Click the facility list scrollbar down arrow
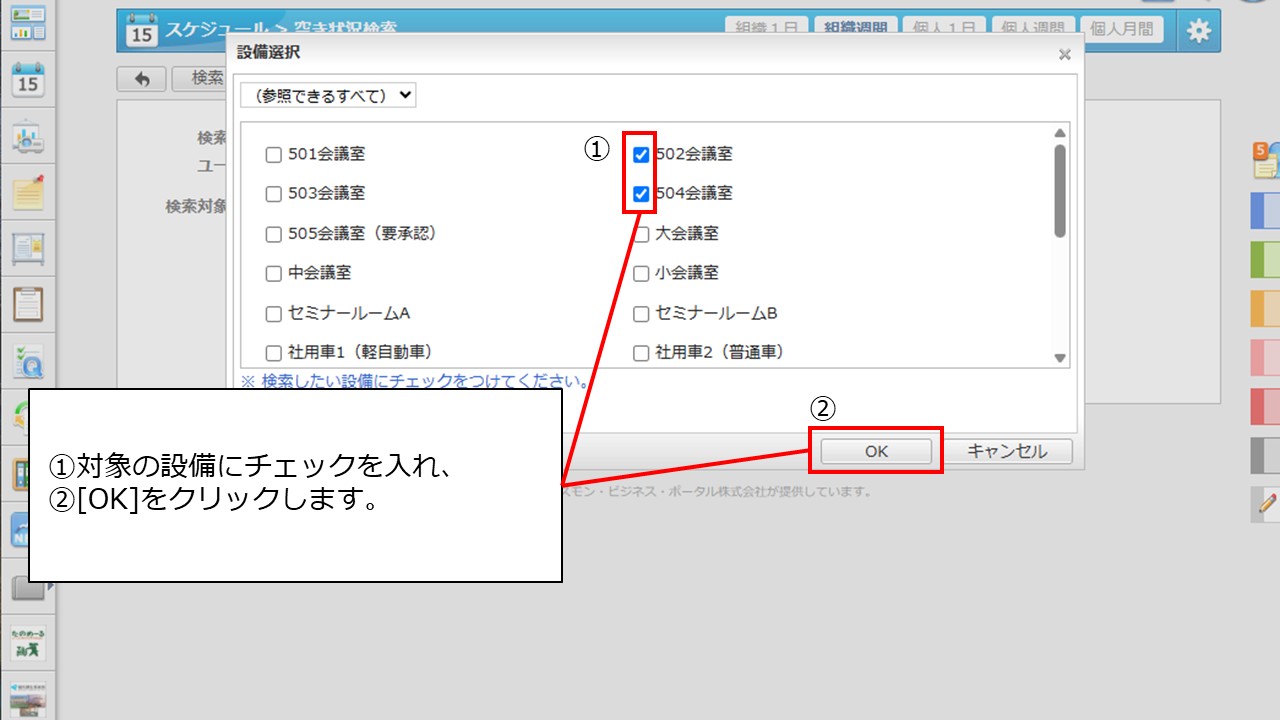1280x720 pixels. [1060, 358]
